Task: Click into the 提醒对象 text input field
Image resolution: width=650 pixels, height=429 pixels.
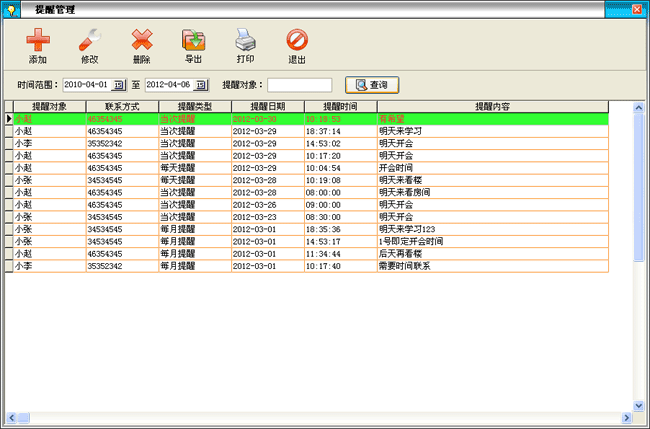Action: tap(299, 85)
